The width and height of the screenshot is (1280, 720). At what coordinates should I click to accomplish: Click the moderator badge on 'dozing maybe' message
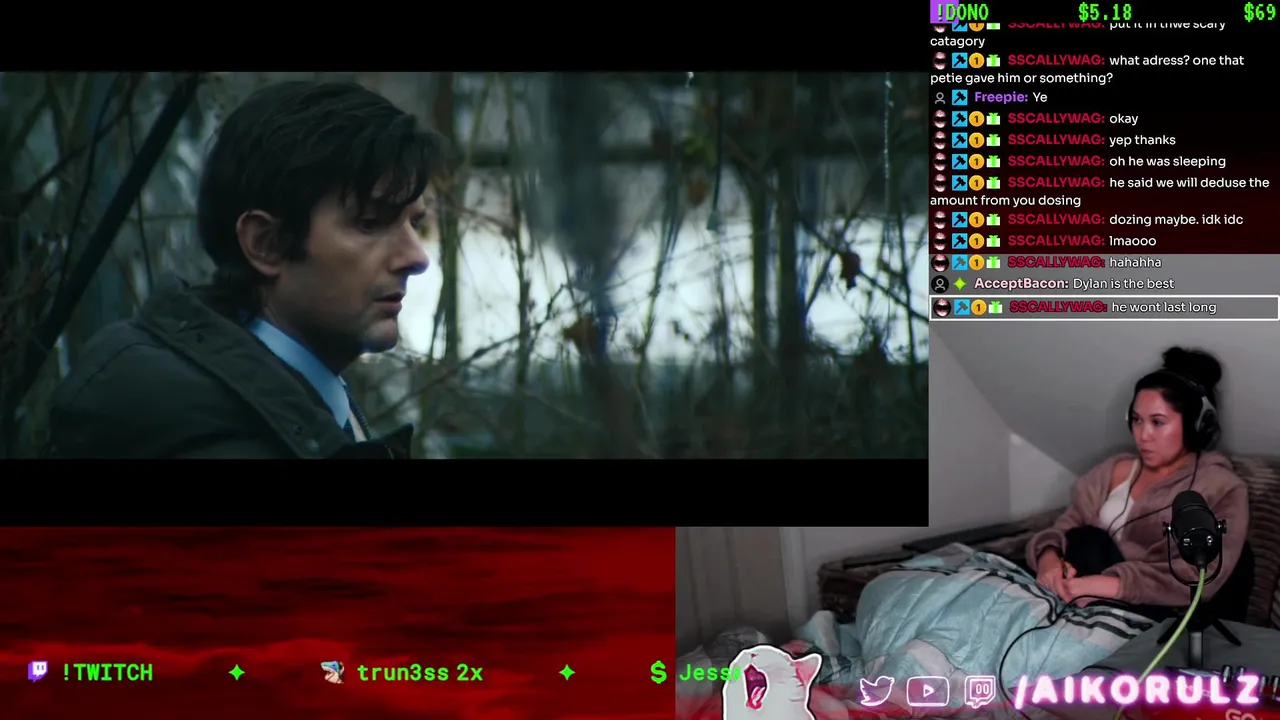(x=959, y=220)
